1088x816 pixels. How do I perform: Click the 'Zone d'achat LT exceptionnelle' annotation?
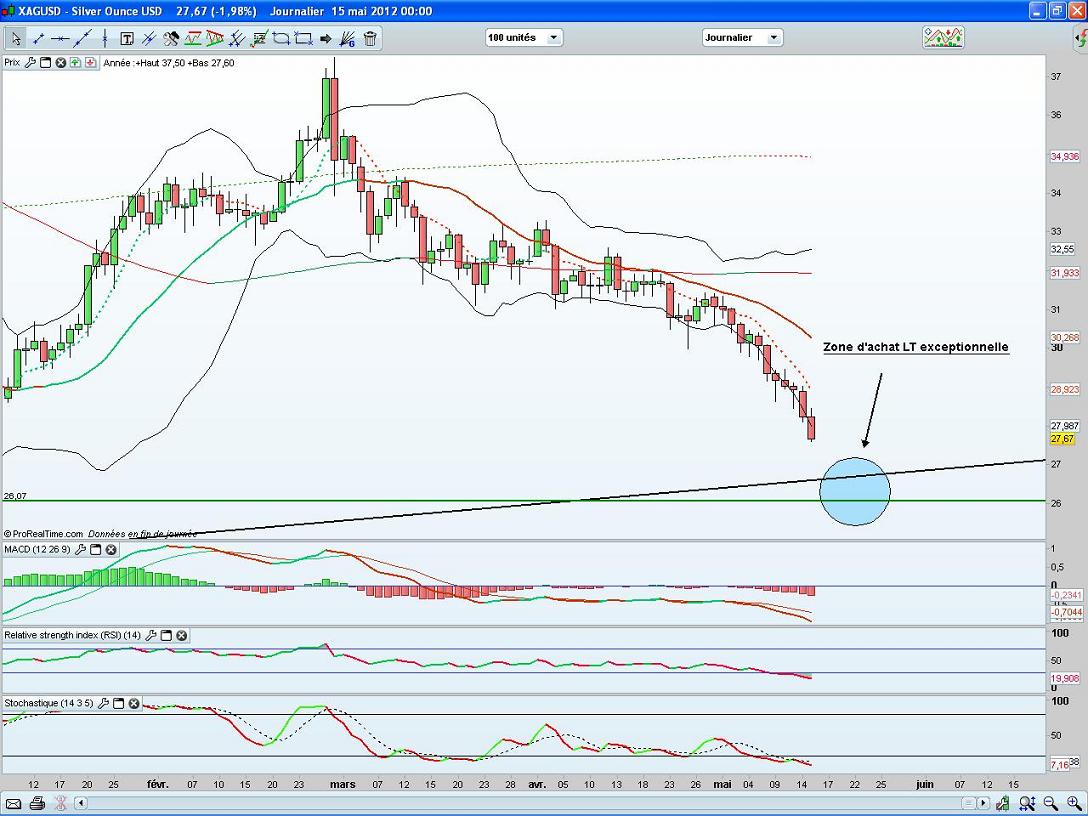pyautogui.click(x=915, y=347)
